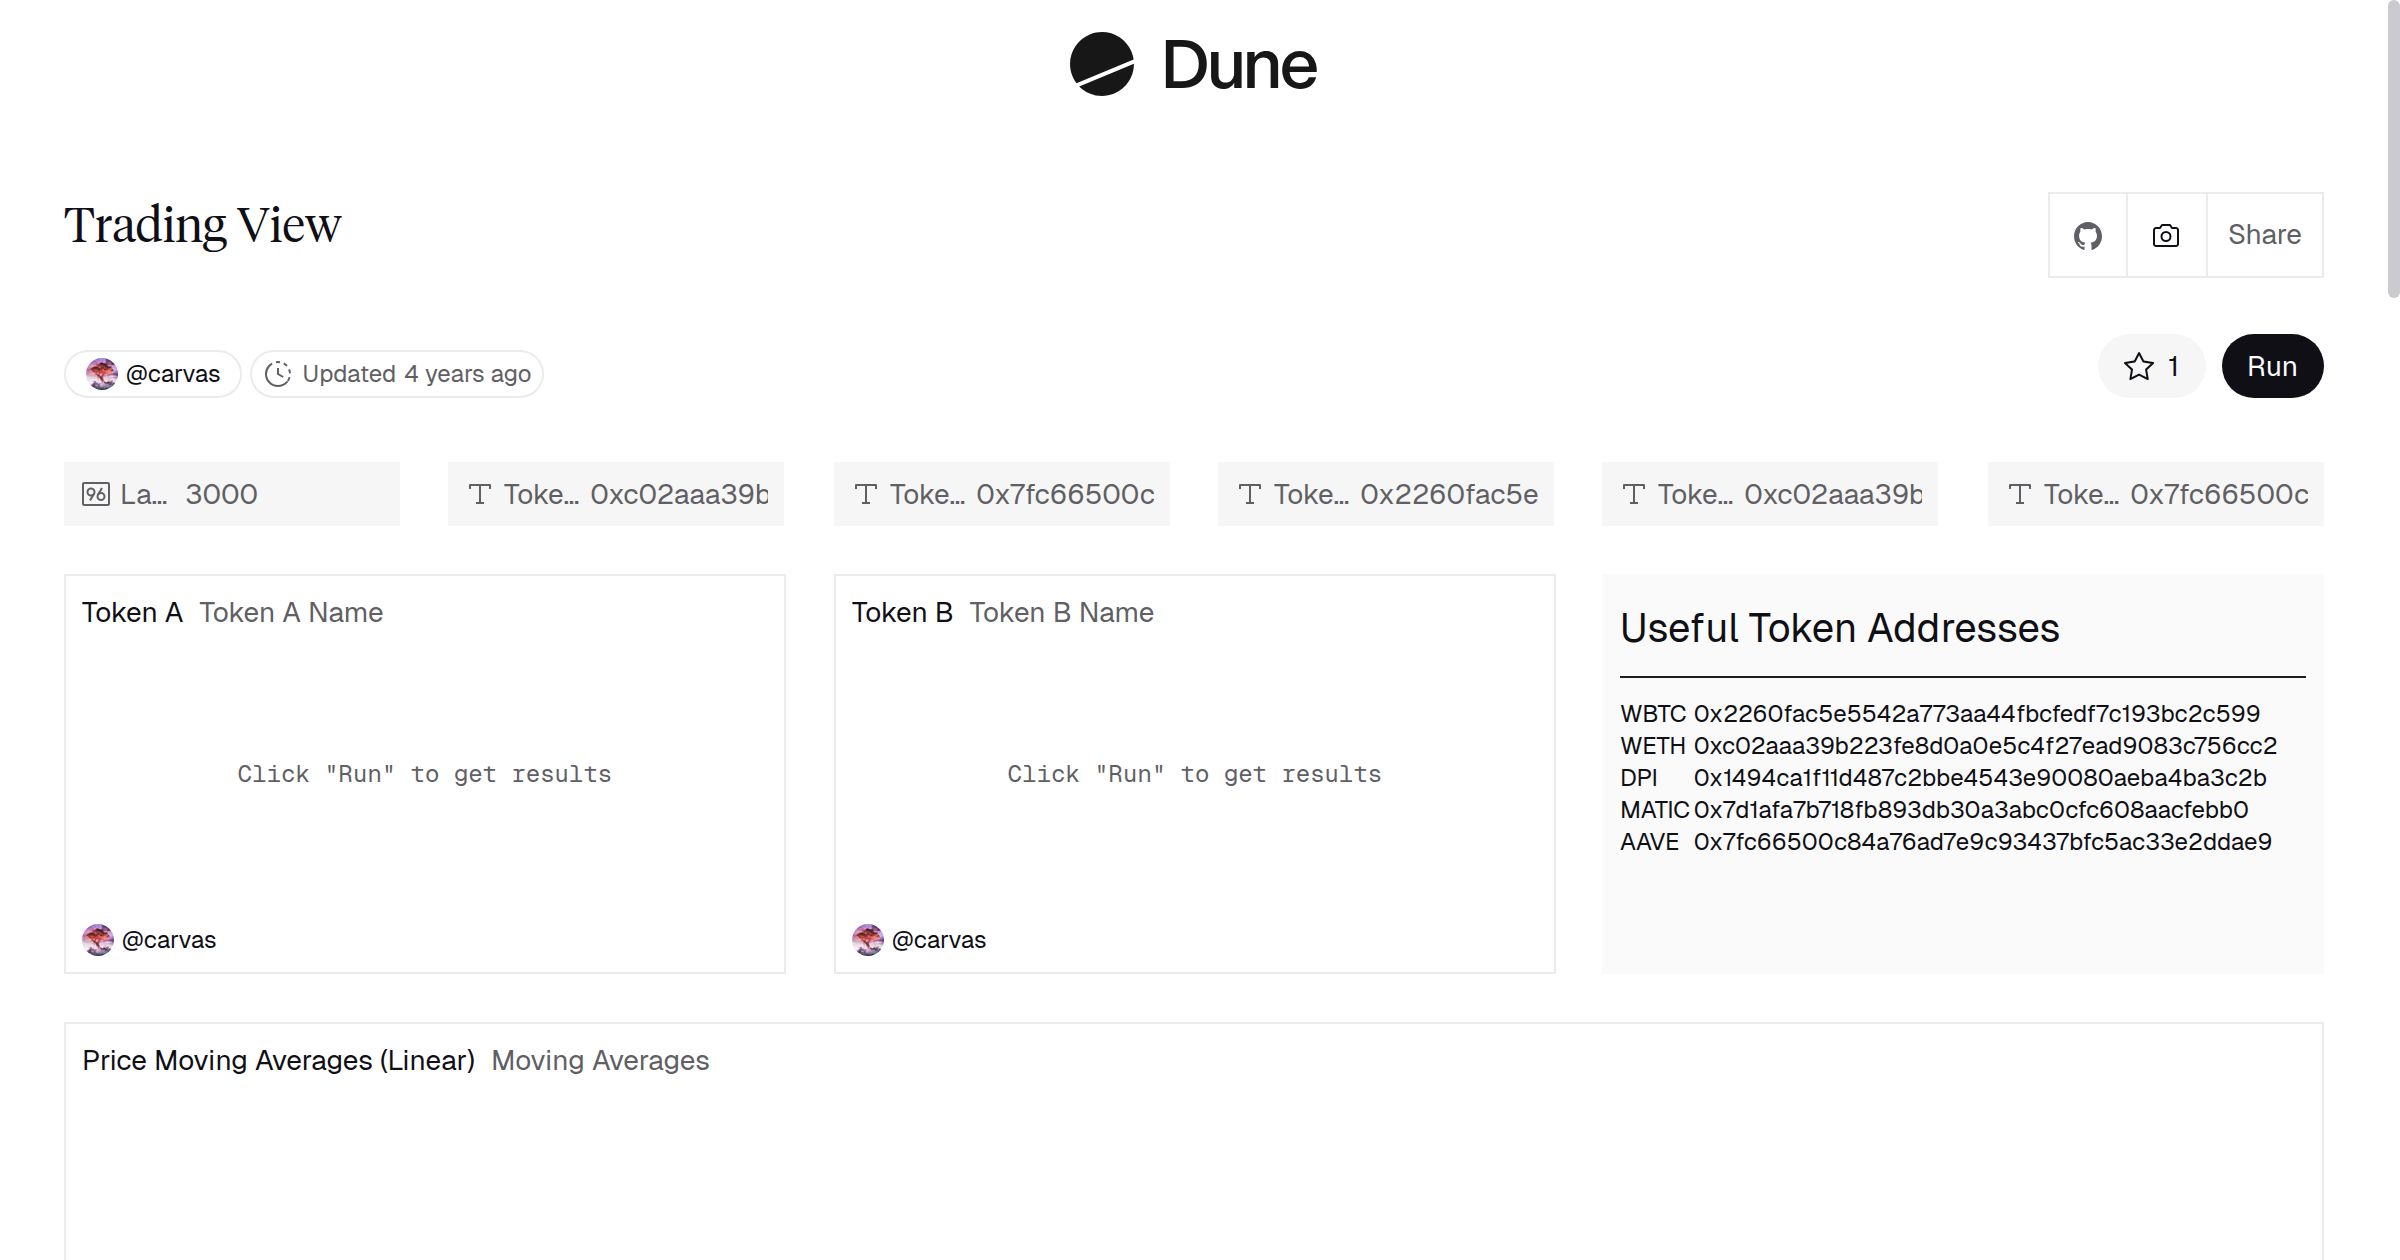Open the GitHub icon button
Viewport: 2400px width, 1260px height.
2087,236
